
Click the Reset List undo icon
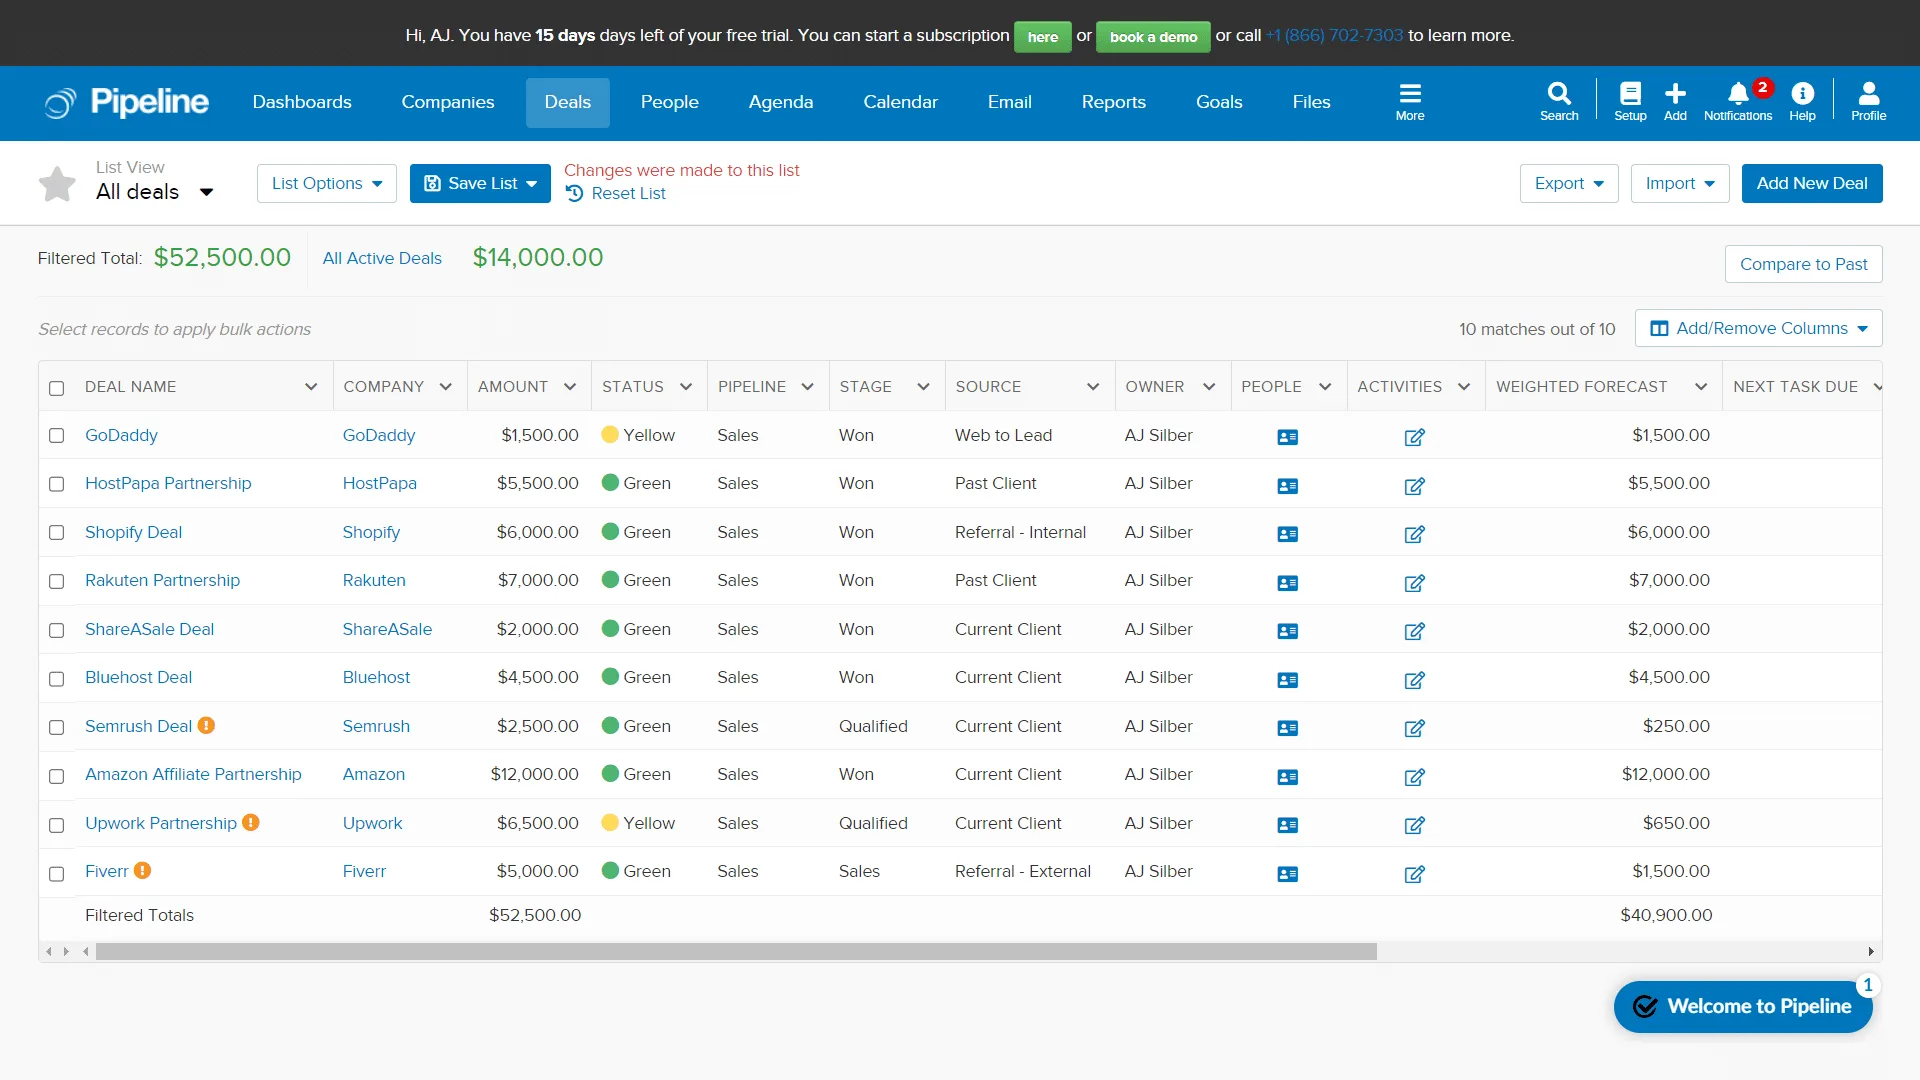click(x=575, y=193)
